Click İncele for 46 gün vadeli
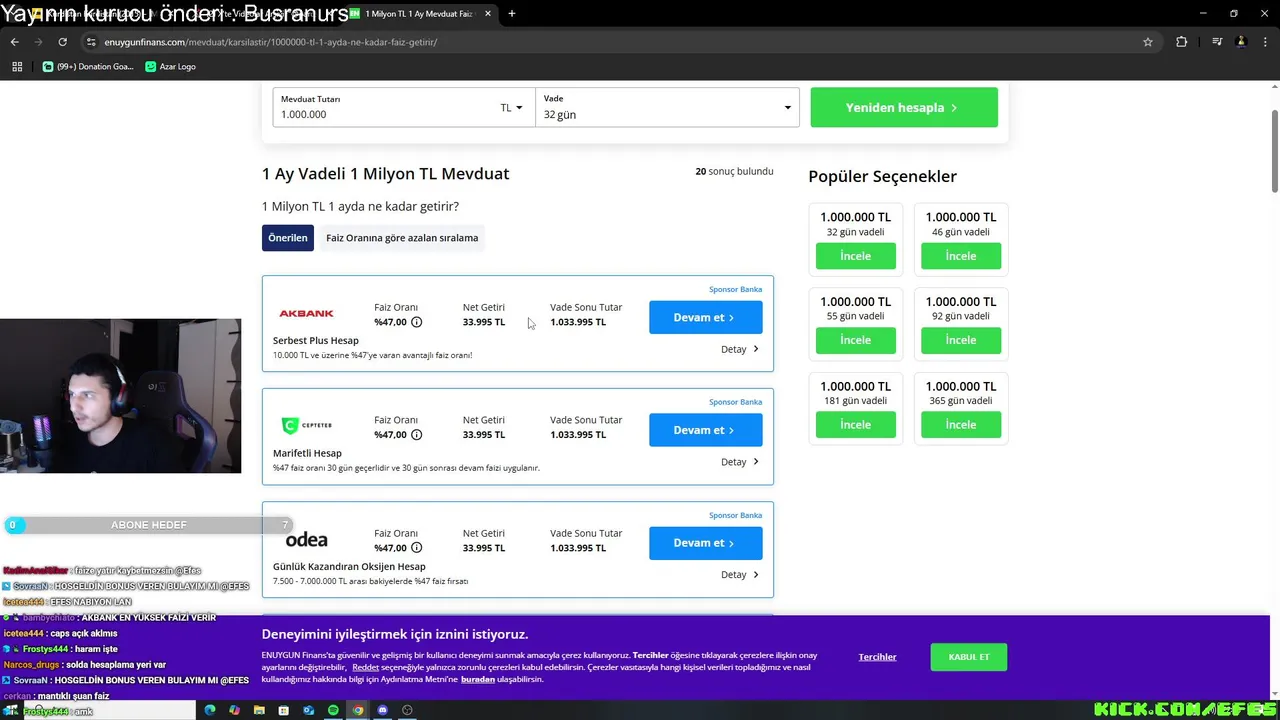This screenshot has width=1280, height=720. pos(961,256)
